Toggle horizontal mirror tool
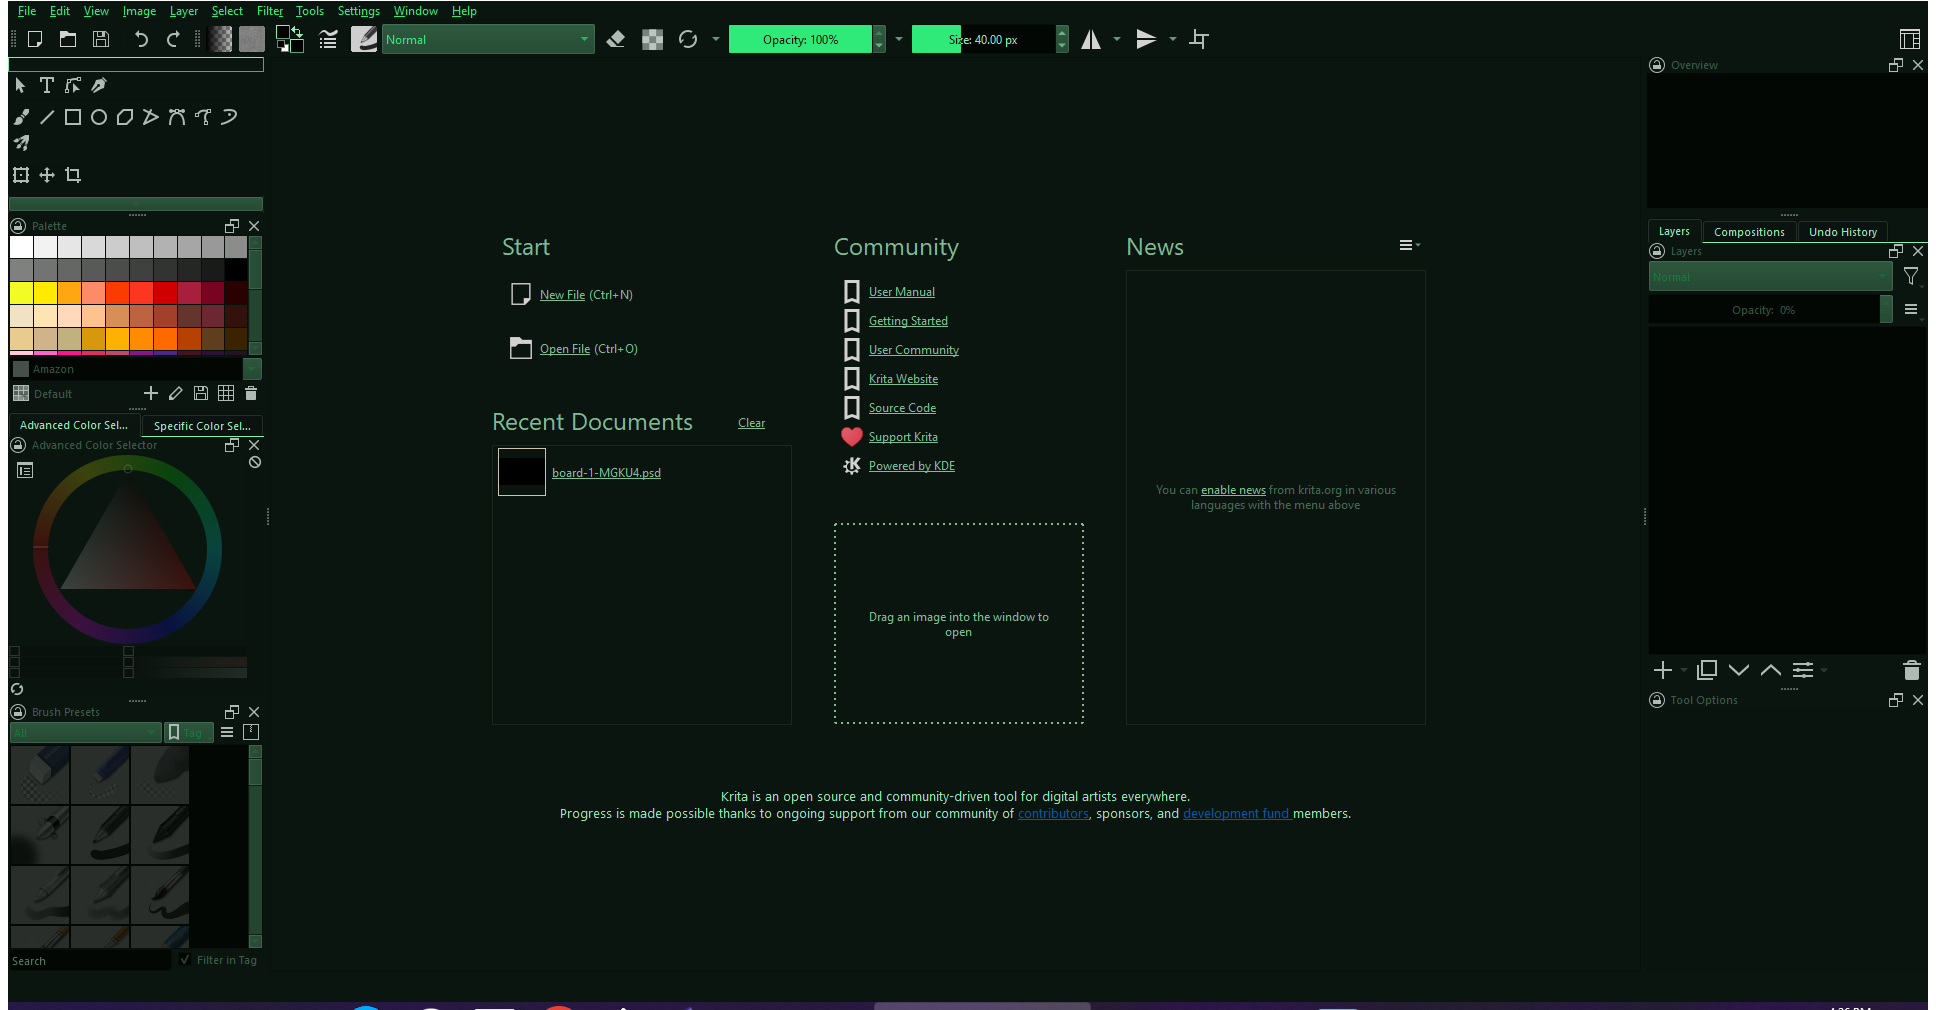This screenshot has height=1010, width=1936. tap(1091, 39)
